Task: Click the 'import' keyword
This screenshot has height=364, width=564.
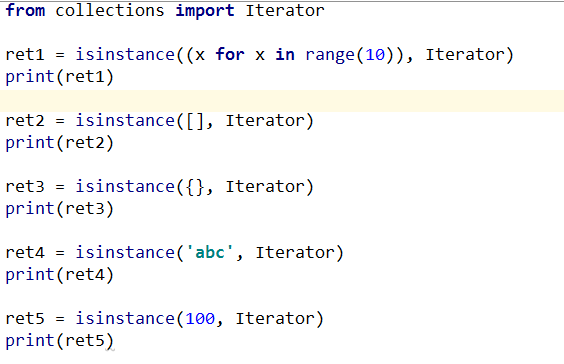Action: coord(205,11)
